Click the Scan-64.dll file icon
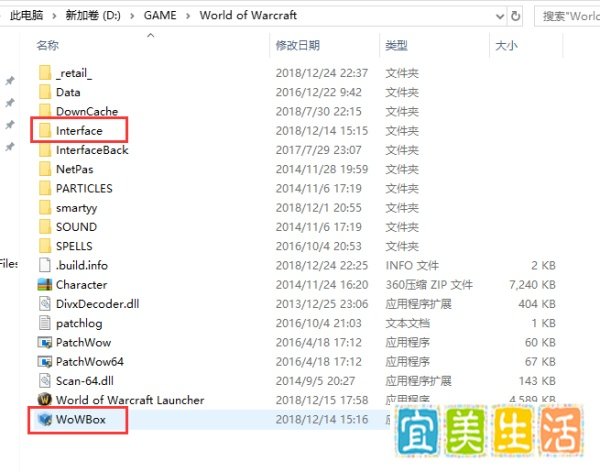 point(45,381)
